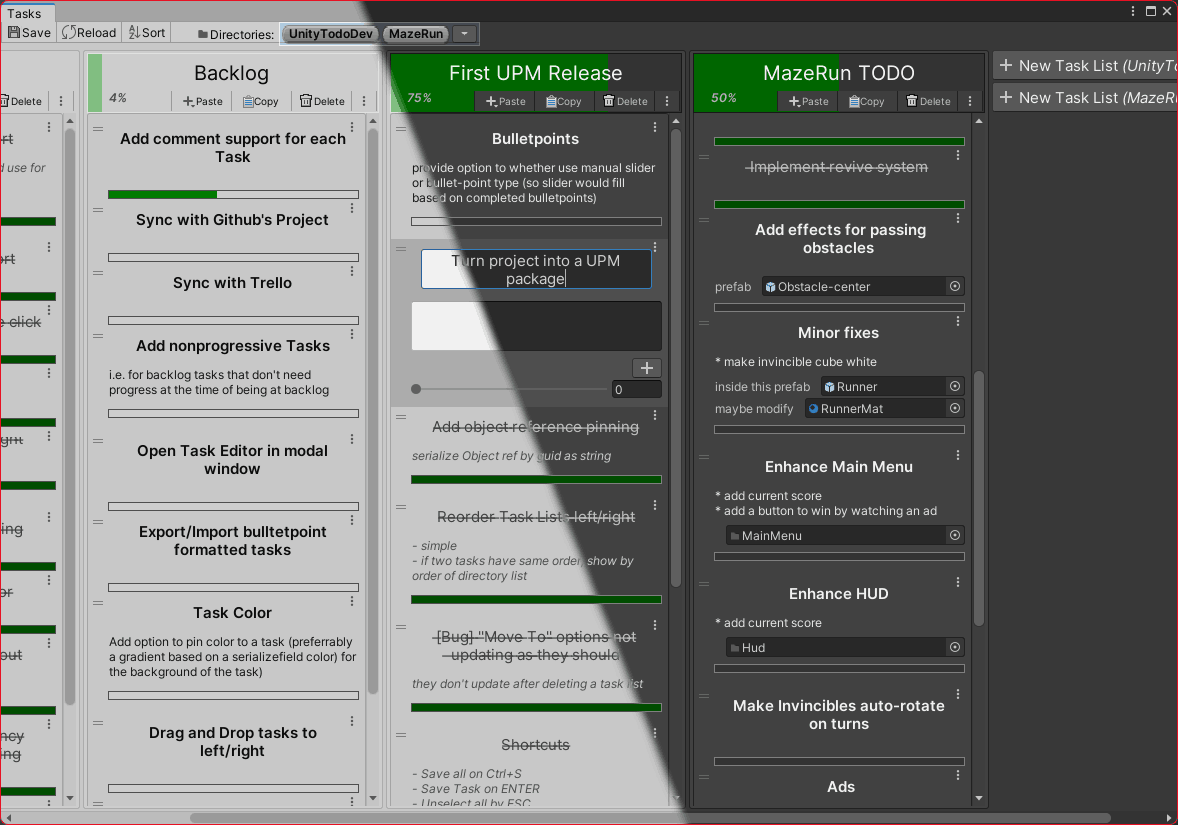Delete the First UPM Release list
This screenshot has width=1178, height=825.
(625, 101)
